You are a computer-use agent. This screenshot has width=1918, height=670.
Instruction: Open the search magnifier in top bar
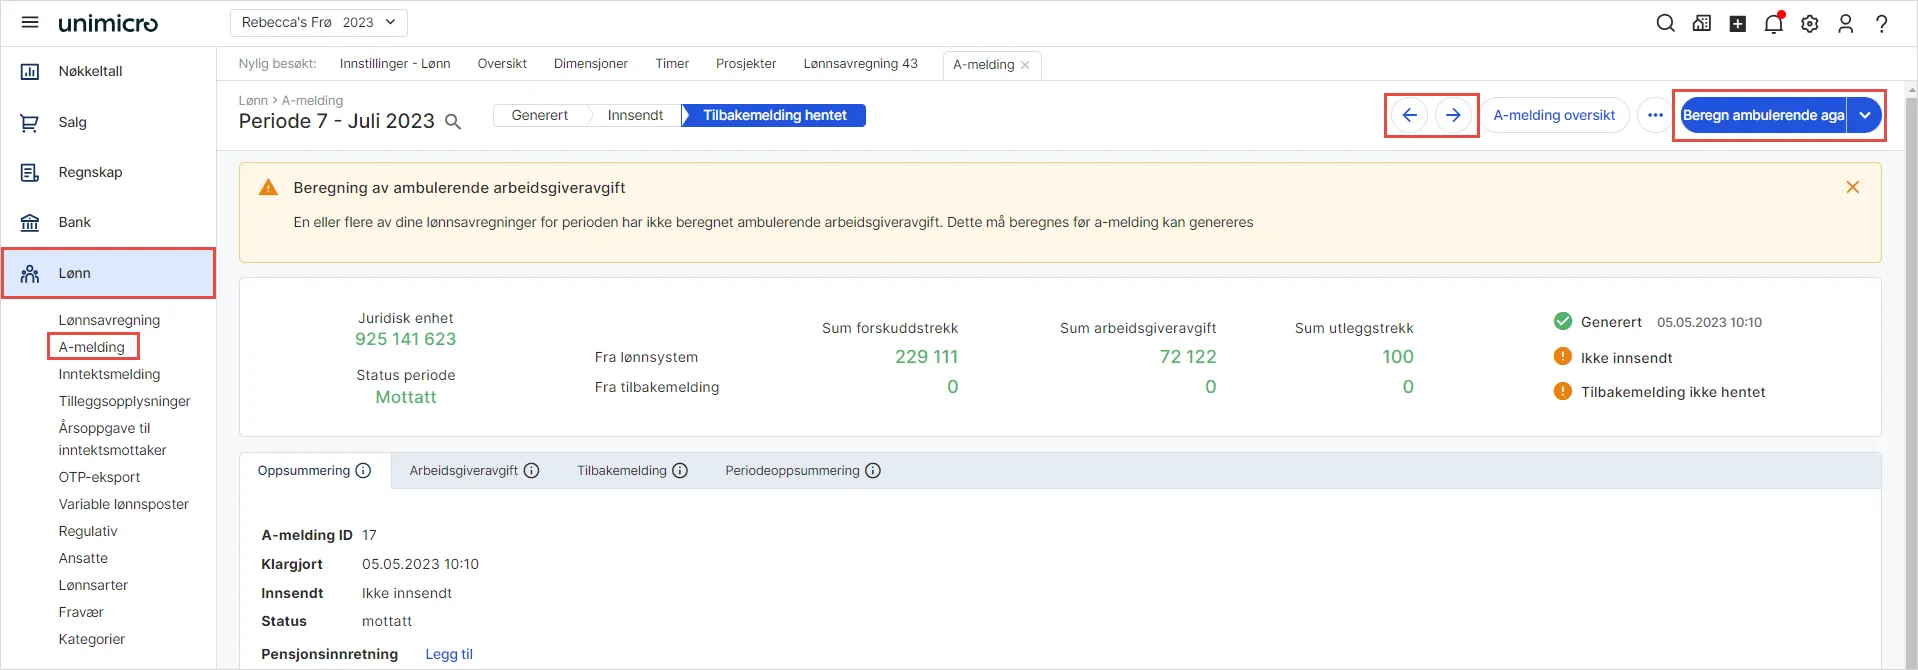coord(1665,23)
